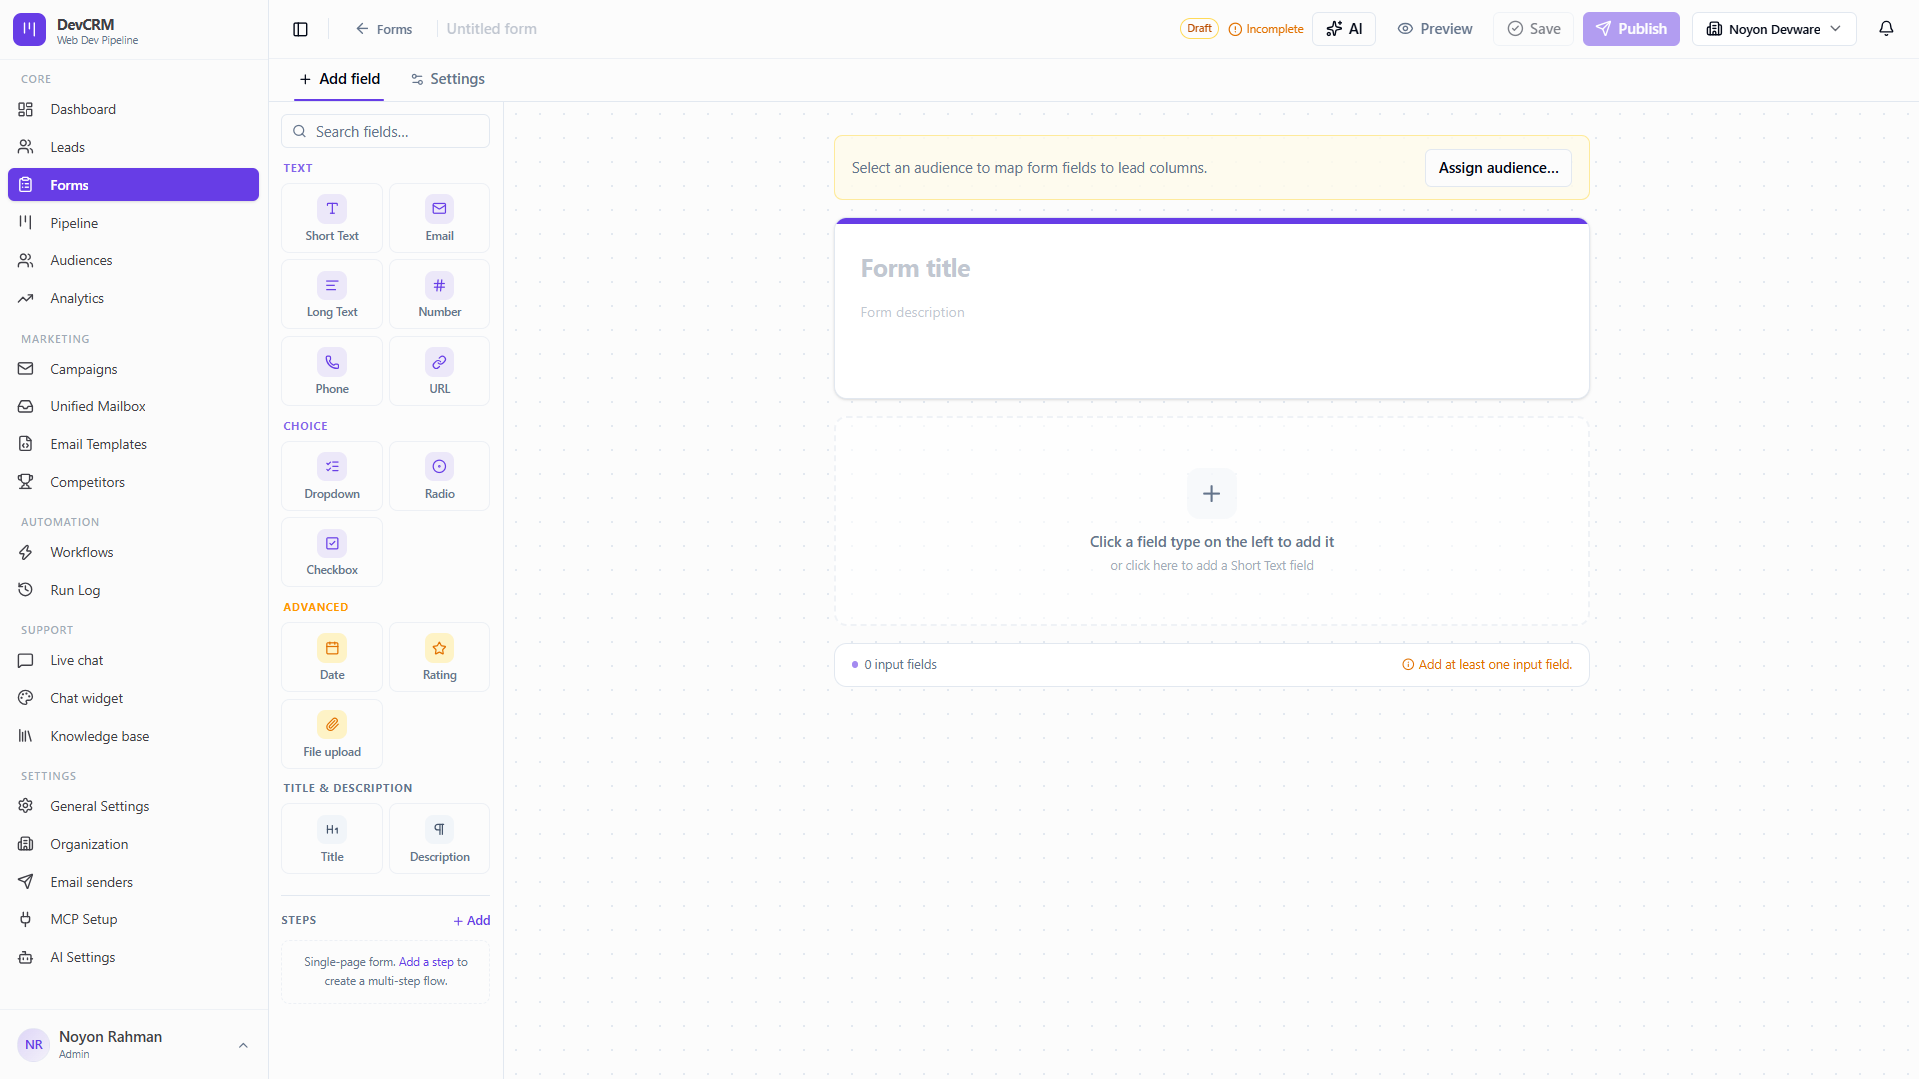Toggle the sidebar panel icon
The image size is (1919, 1079).
pos(300,29)
